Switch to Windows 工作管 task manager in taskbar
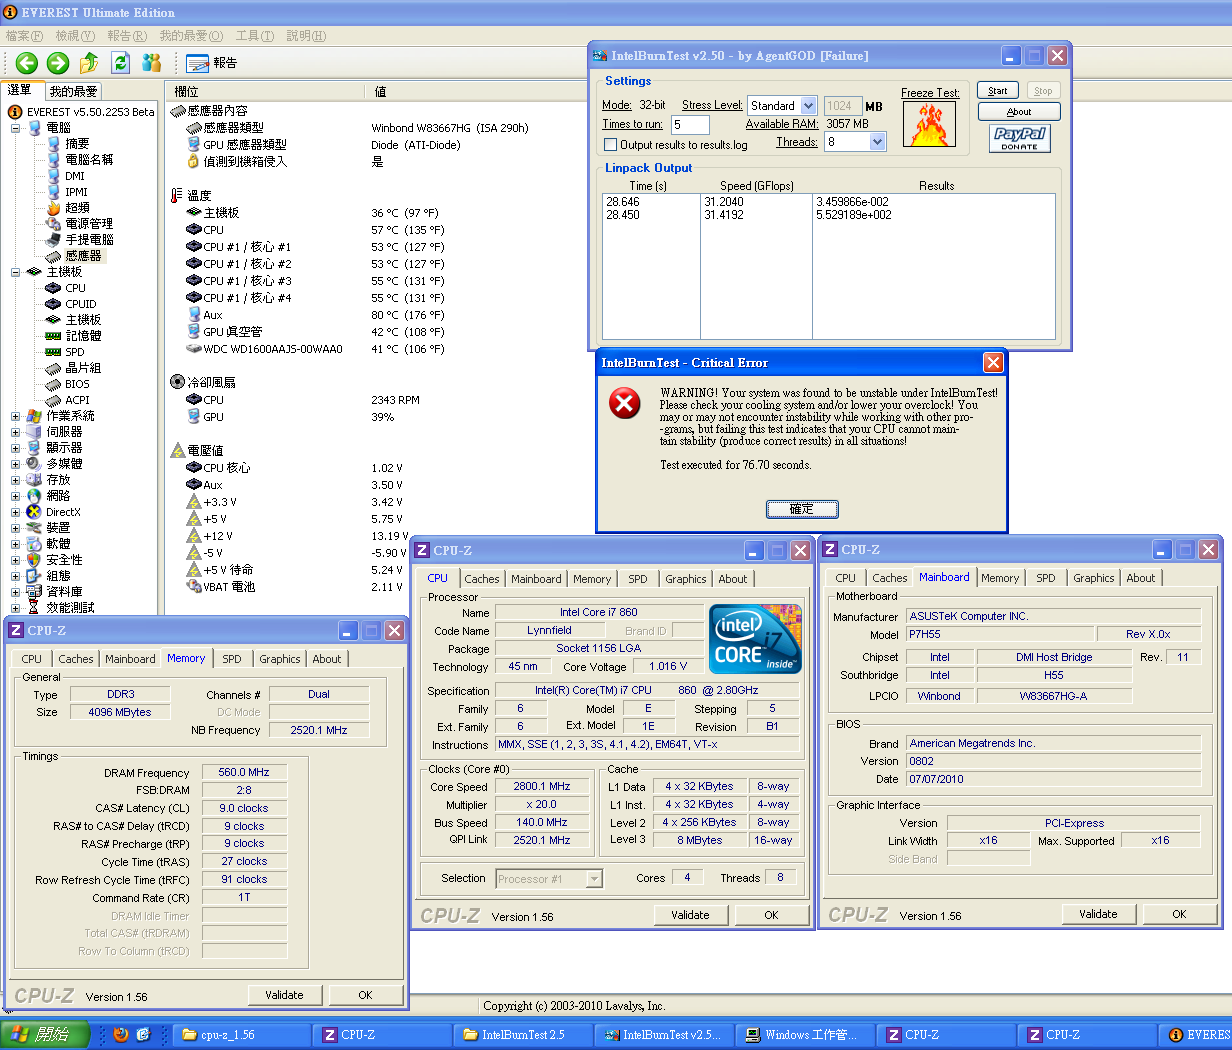 pos(805,1035)
